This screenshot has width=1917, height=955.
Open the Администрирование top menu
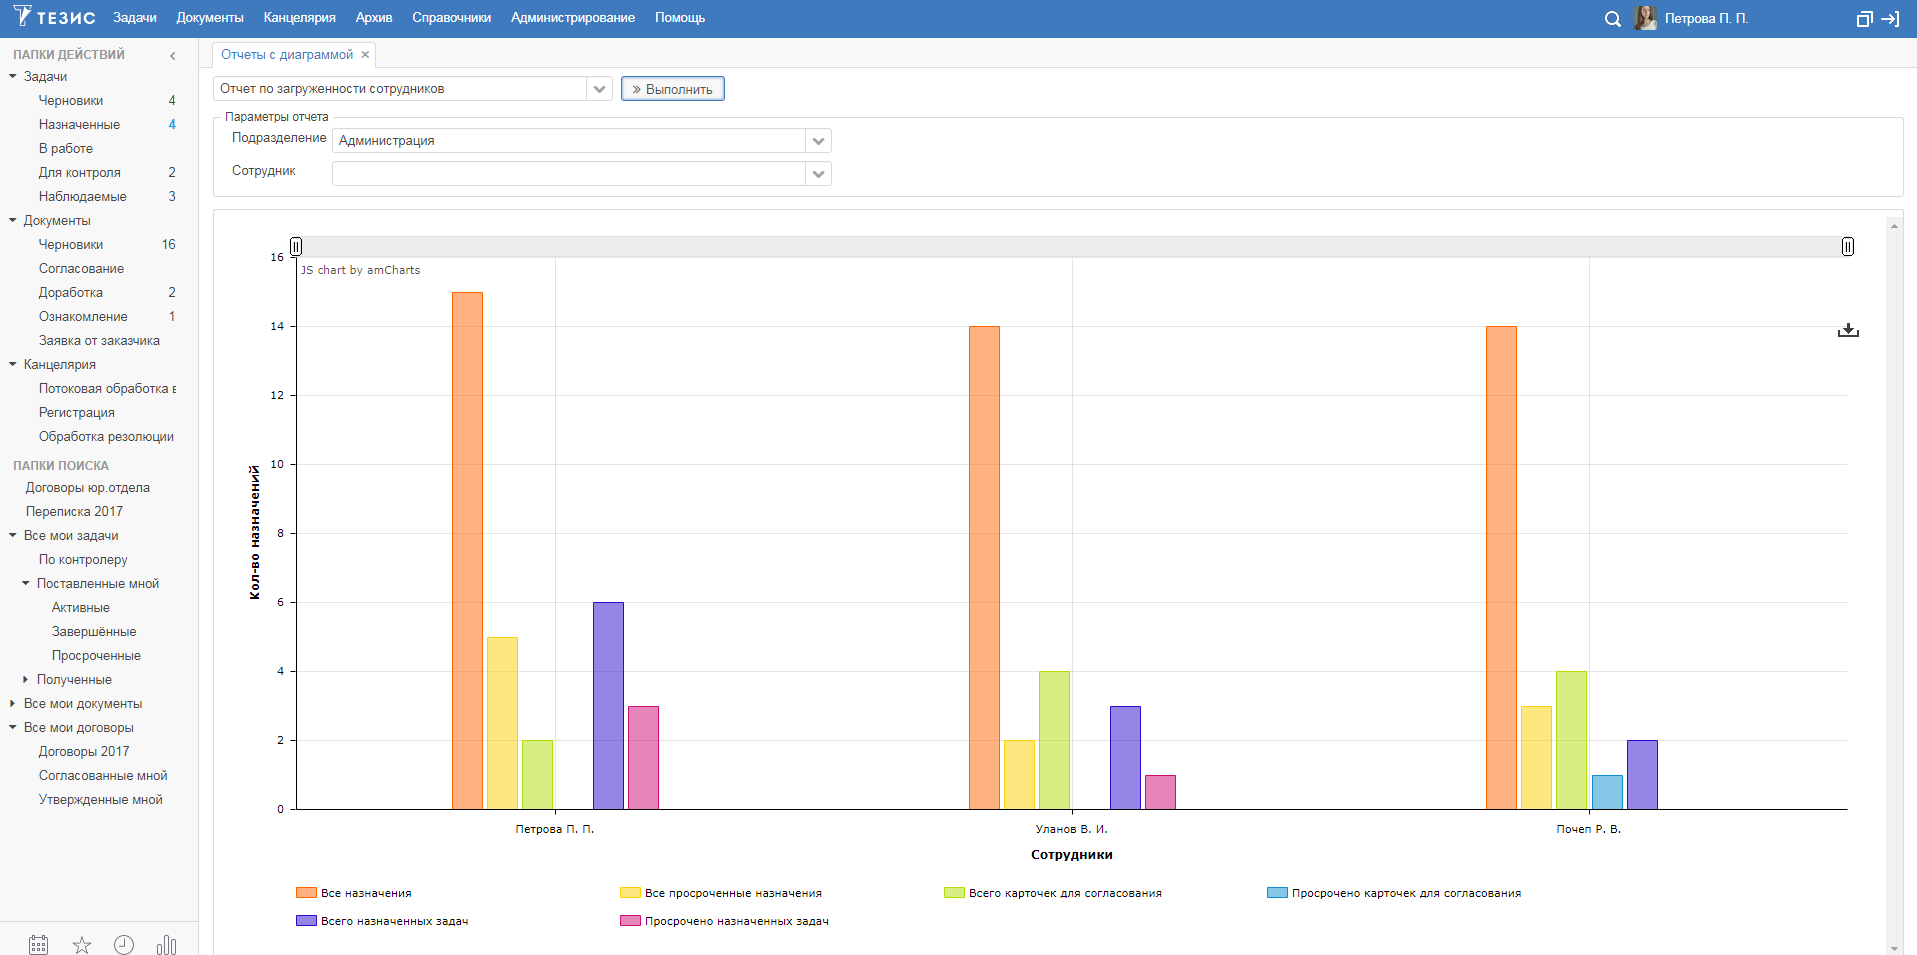573,18
